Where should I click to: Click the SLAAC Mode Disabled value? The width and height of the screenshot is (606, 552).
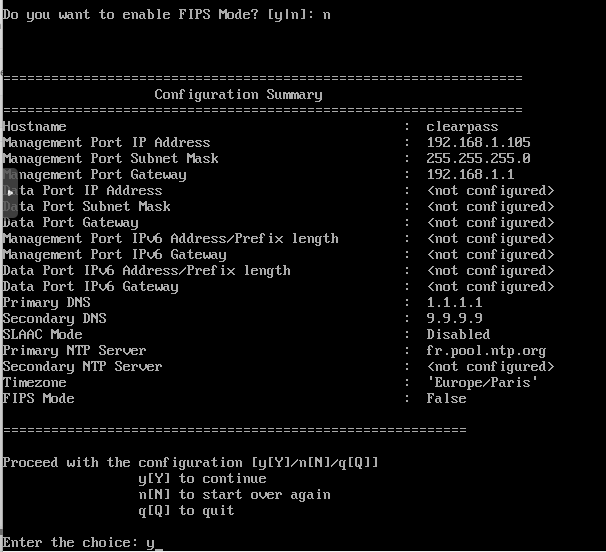pyautogui.click(x=458, y=334)
